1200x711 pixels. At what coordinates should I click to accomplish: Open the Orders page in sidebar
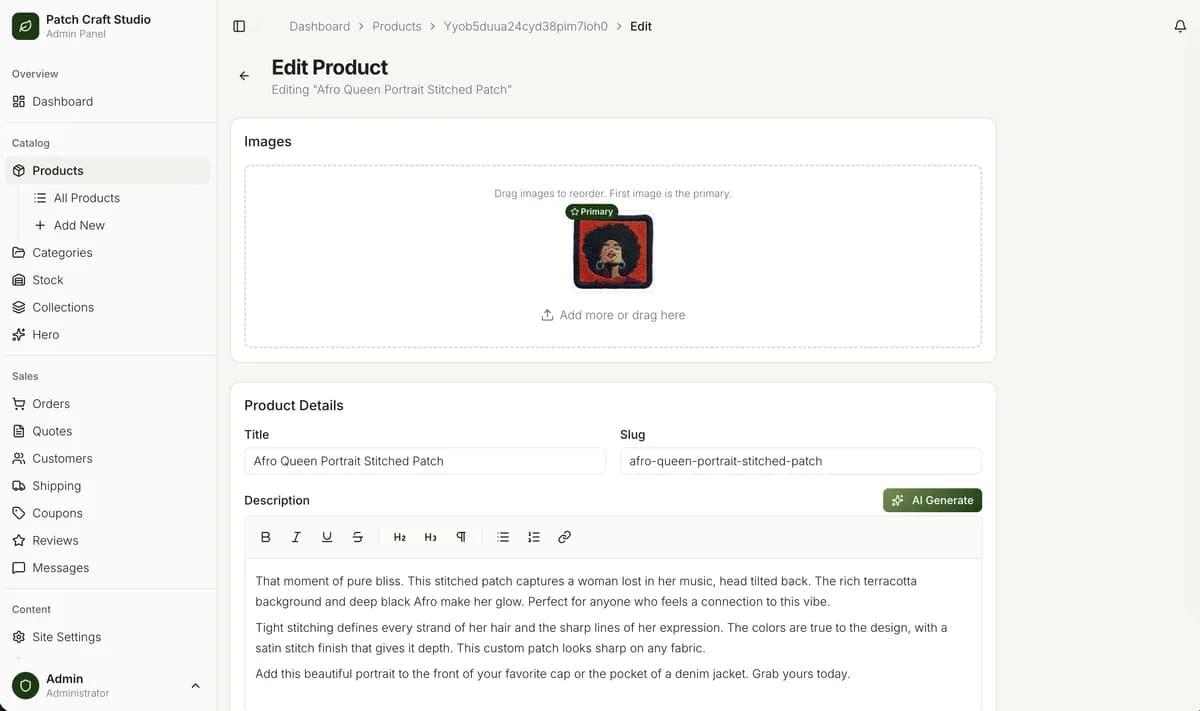(x=51, y=404)
